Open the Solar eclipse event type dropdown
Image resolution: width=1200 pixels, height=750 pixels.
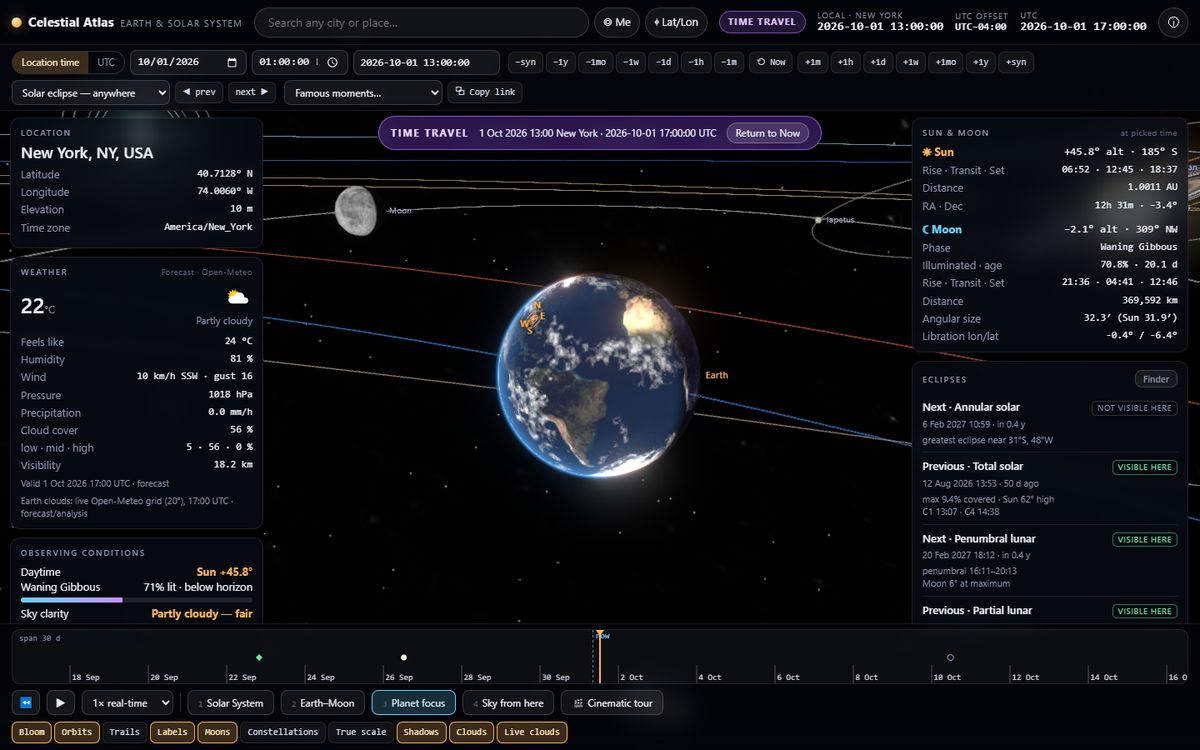91,92
